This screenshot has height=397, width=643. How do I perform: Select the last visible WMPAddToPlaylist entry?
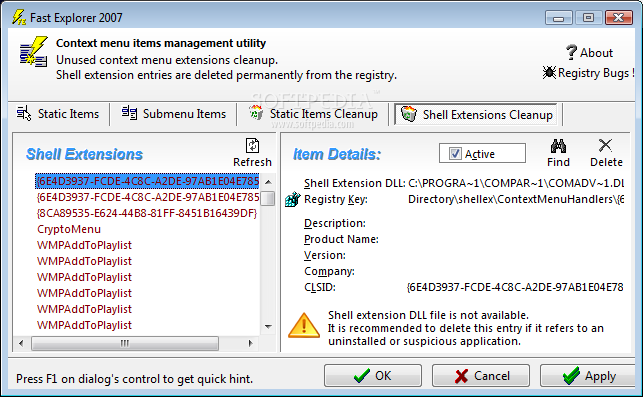84,325
